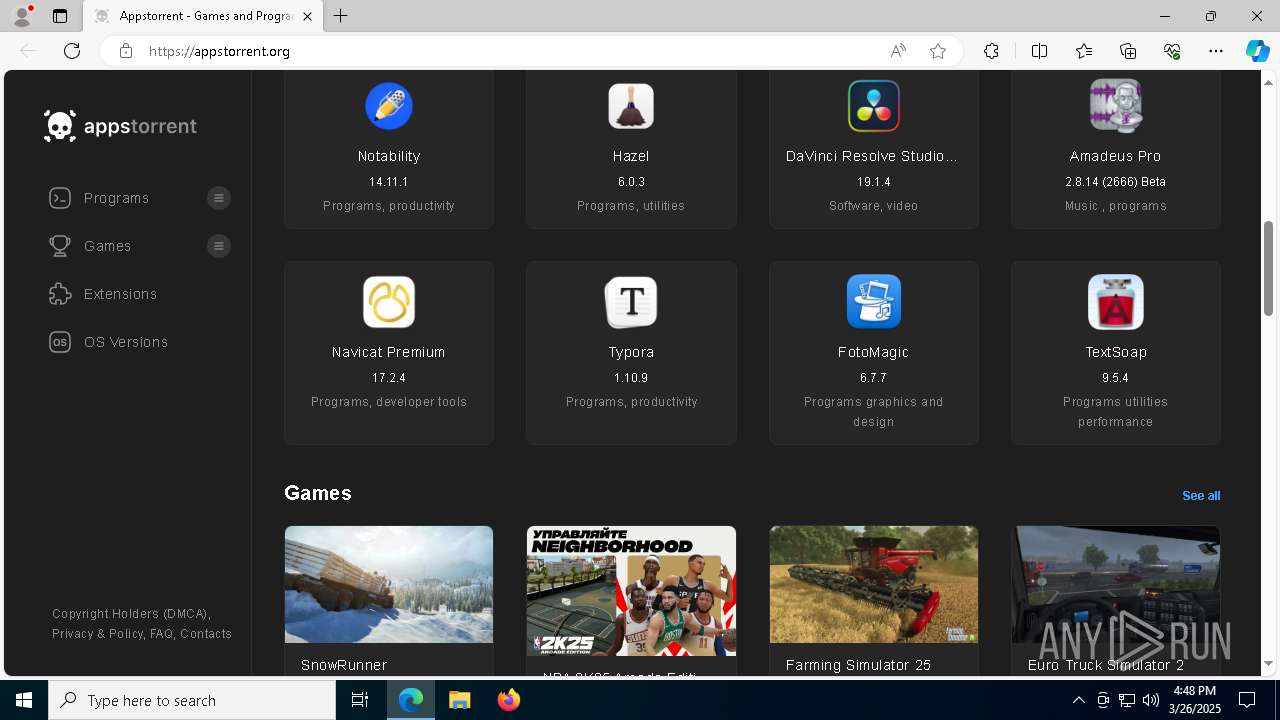The image size is (1280, 720).
Task: Open Euro Truck Simulator 2 thumbnail
Action: point(1116,584)
